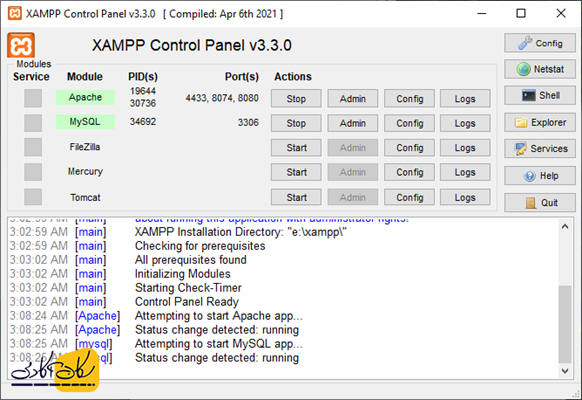Open Services with the services icon
The width and height of the screenshot is (582, 400).
pos(540,148)
